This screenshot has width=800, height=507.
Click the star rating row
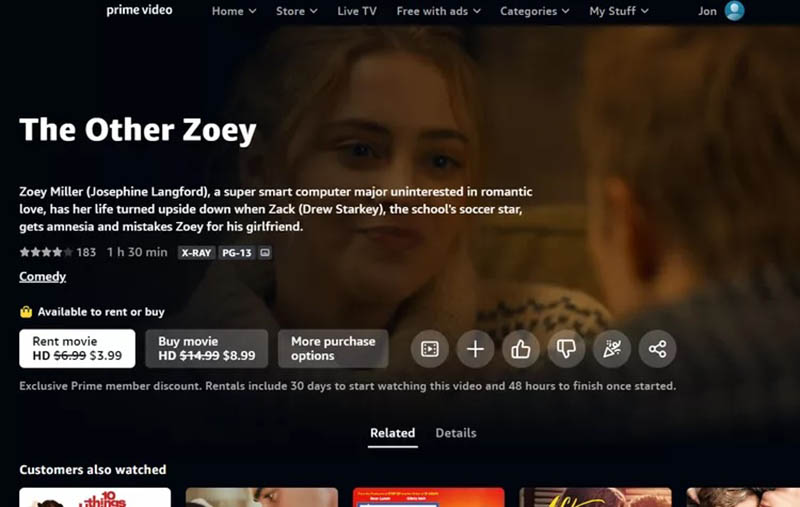(x=46, y=252)
